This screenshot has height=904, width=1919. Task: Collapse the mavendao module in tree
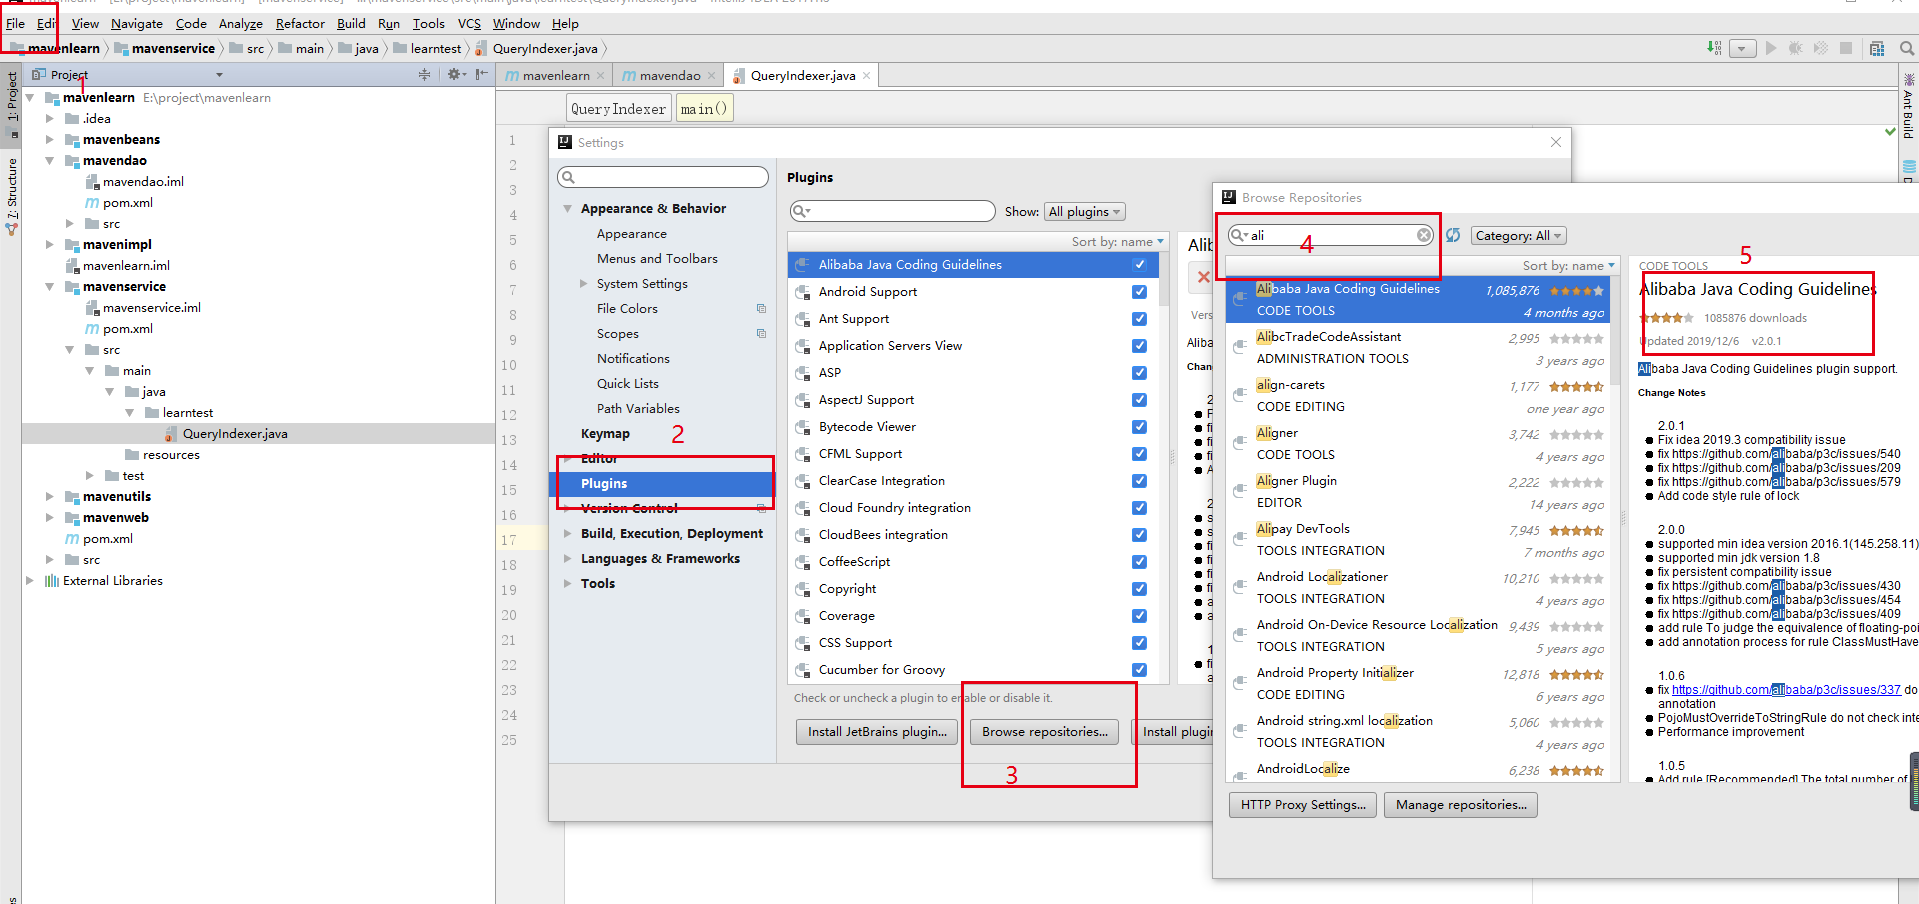[x=49, y=160]
